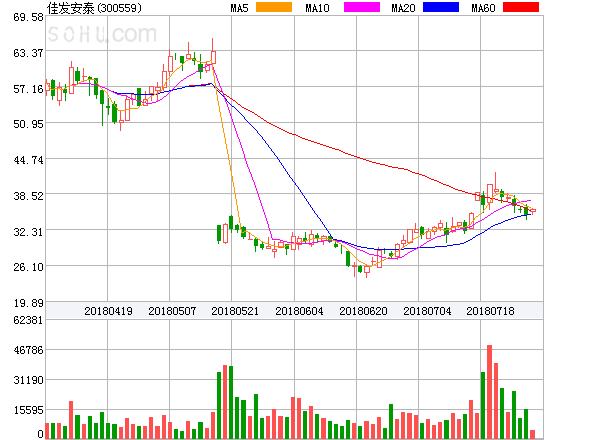The width and height of the screenshot is (600, 440).
Task: Click the 44.74 price axis label
Action: click(28, 160)
